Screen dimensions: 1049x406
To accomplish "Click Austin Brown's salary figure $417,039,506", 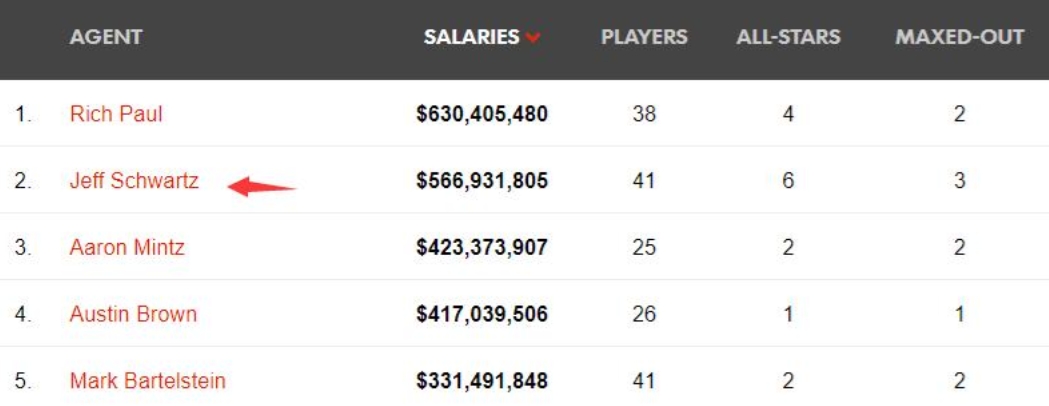I will coord(482,314).
